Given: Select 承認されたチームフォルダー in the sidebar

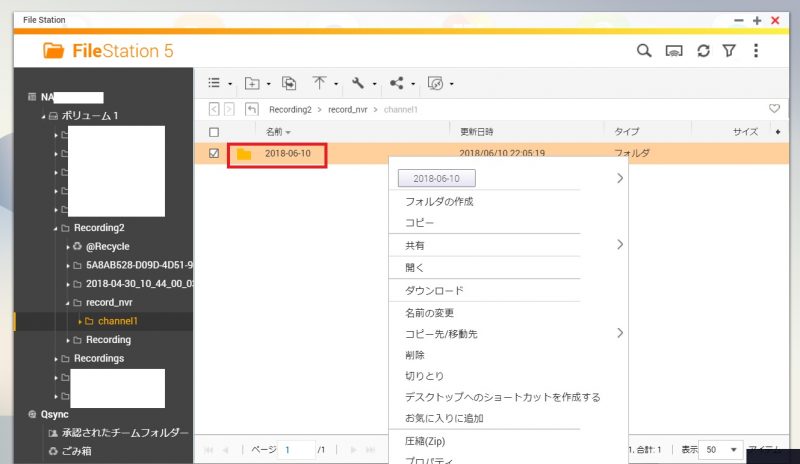Looking at the screenshot, I should (x=125, y=433).
